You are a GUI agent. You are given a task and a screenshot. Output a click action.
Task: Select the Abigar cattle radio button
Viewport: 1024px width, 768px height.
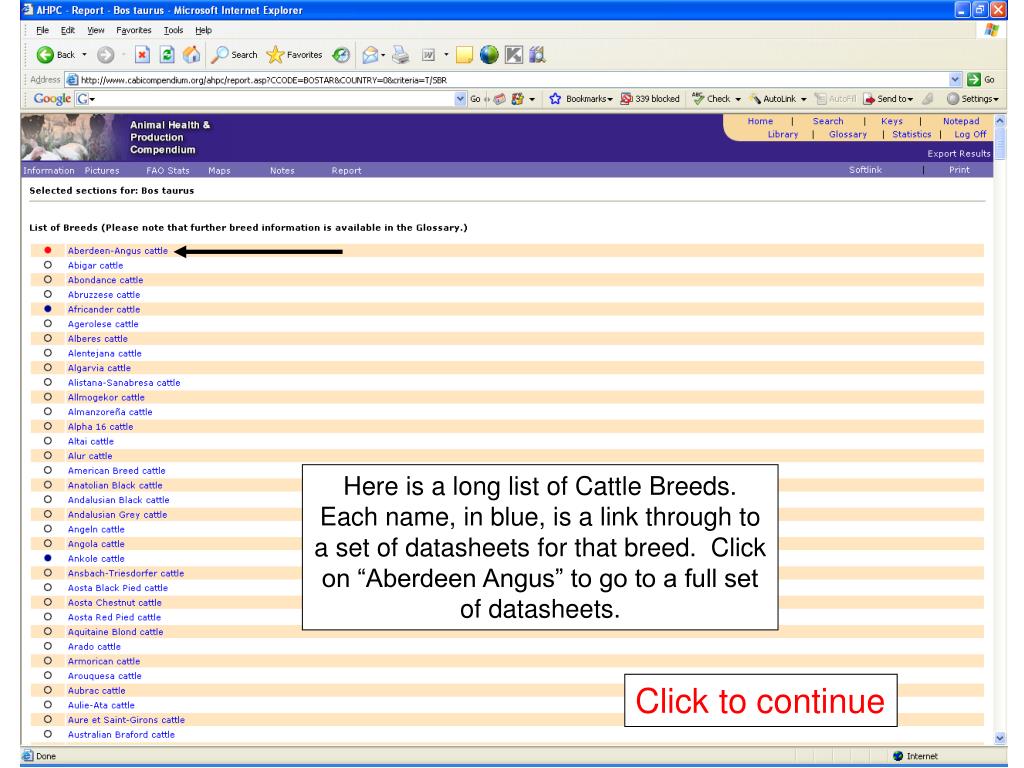[48, 266]
